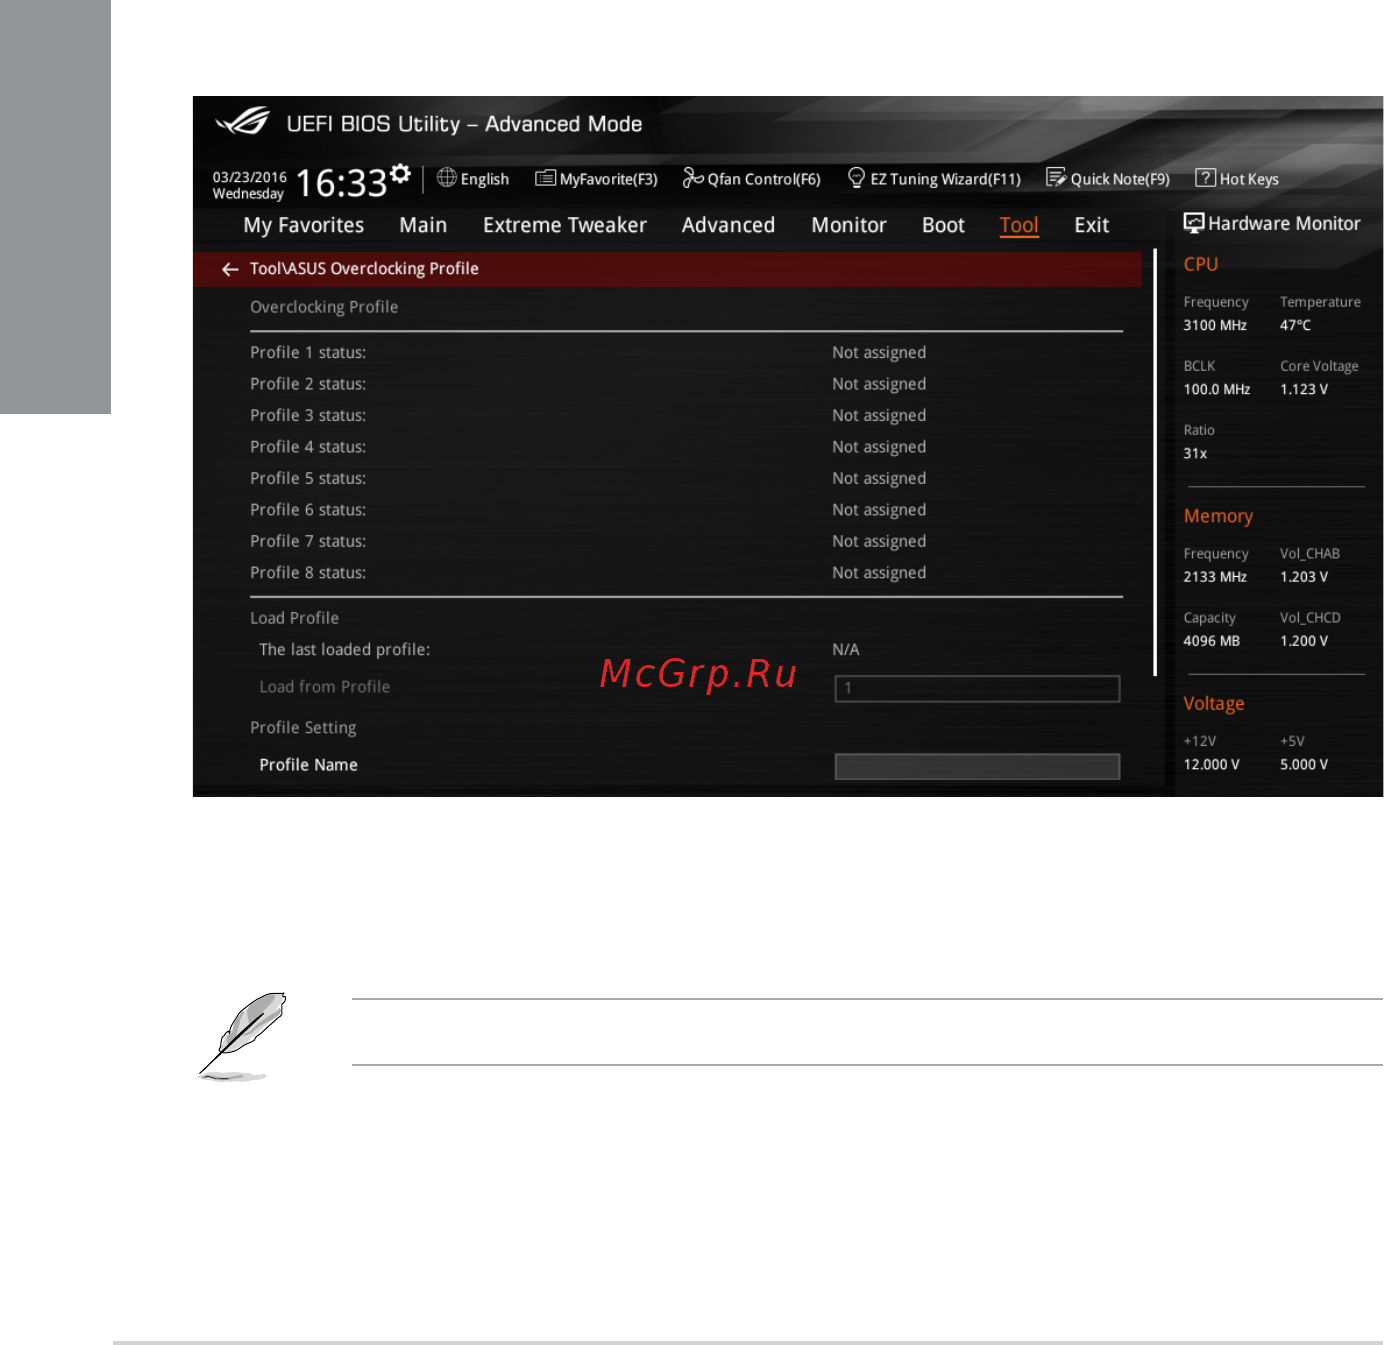Screen dimensions: 1384x1345
Task: Open the Extreme Tweaker tab
Action: (565, 226)
